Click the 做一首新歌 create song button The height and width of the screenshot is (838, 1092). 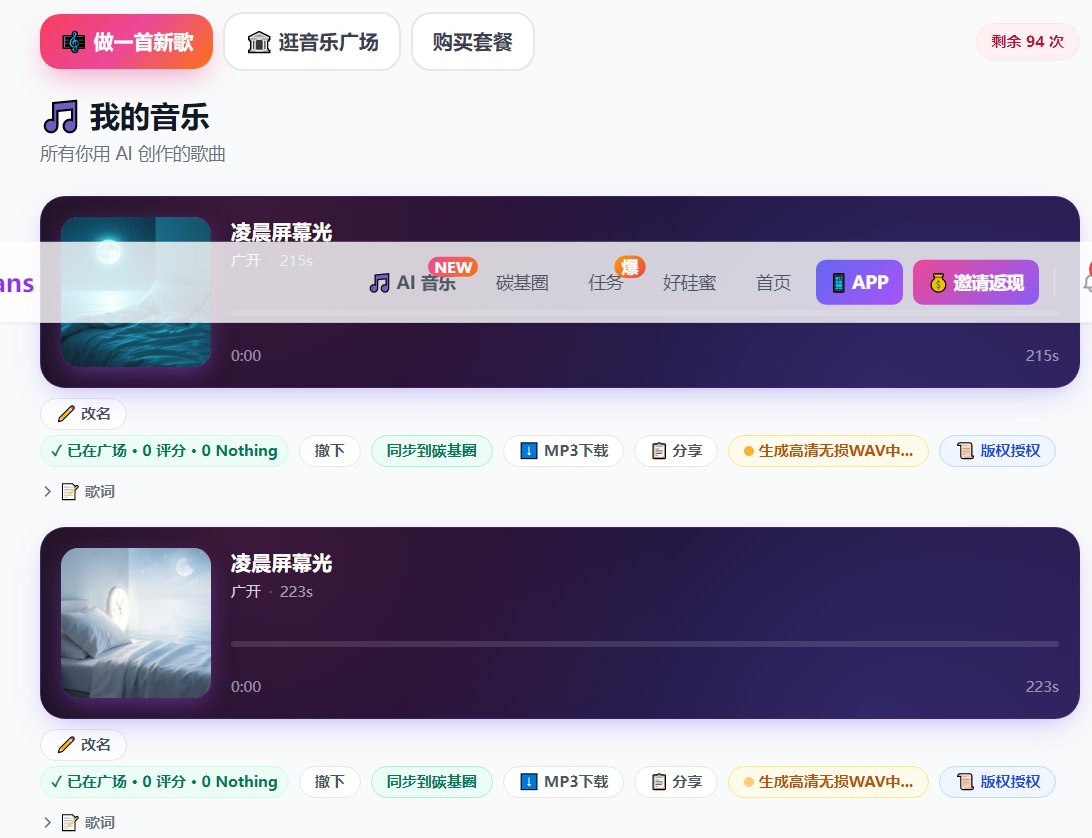pyautogui.click(x=126, y=42)
